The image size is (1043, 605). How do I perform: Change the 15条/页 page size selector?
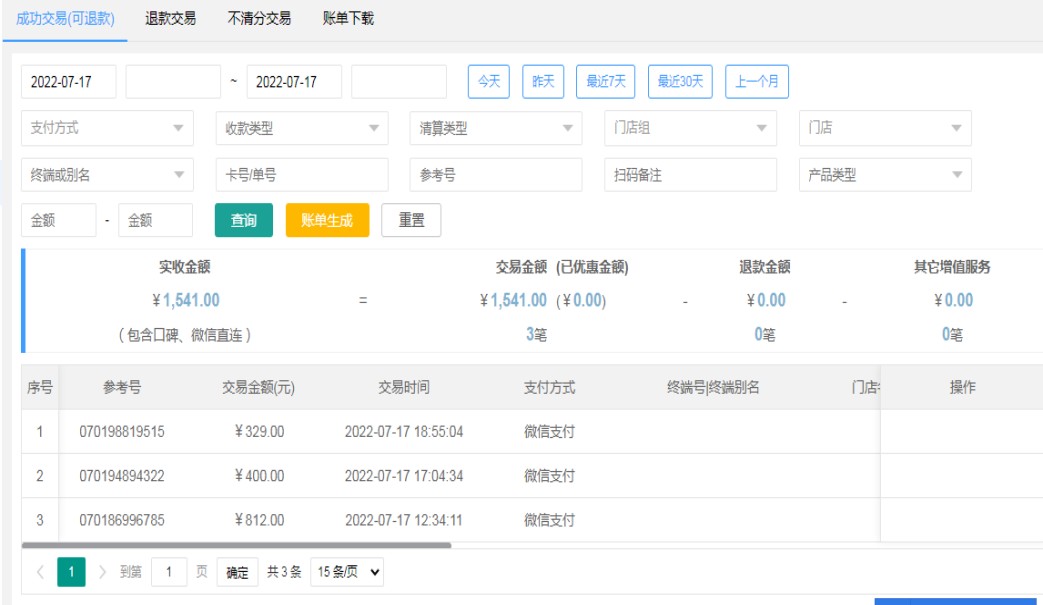click(347, 572)
